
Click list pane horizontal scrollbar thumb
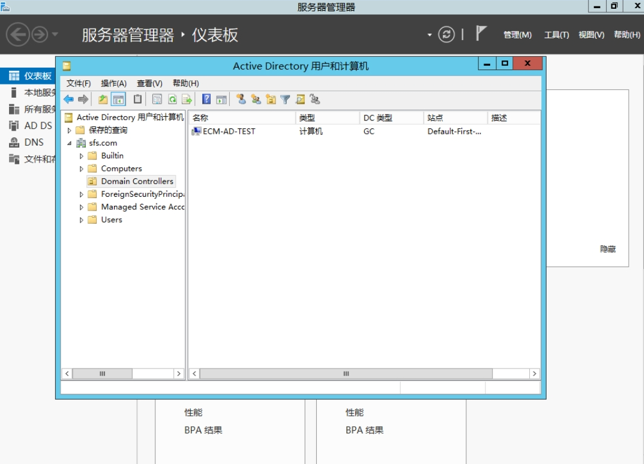pyautogui.click(x=346, y=374)
